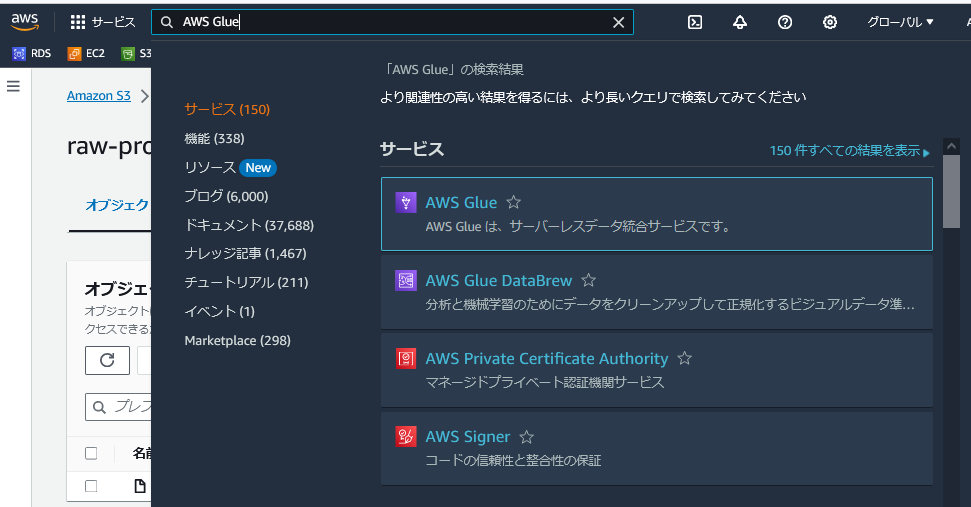Click the search results scrollbar
Viewport: 971px width, 507px height.
coord(951,190)
